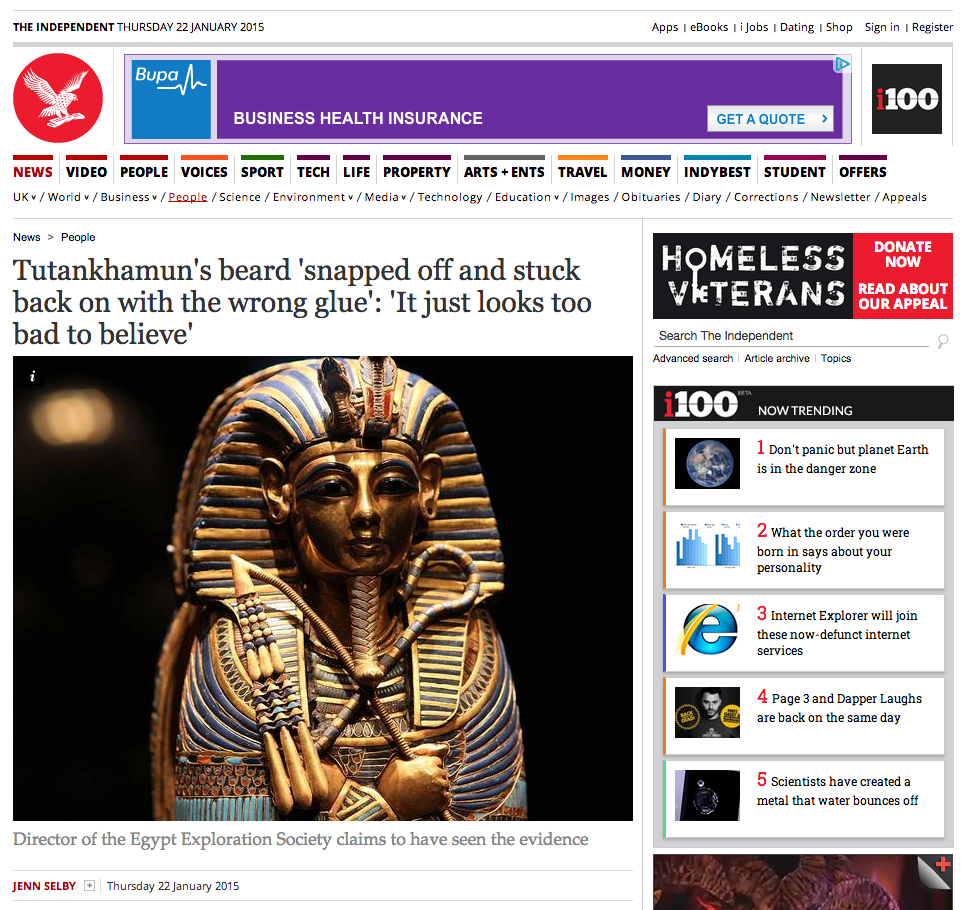Open the Advanced search link
Image resolution: width=967 pixels, height=910 pixels.
[692, 358]
